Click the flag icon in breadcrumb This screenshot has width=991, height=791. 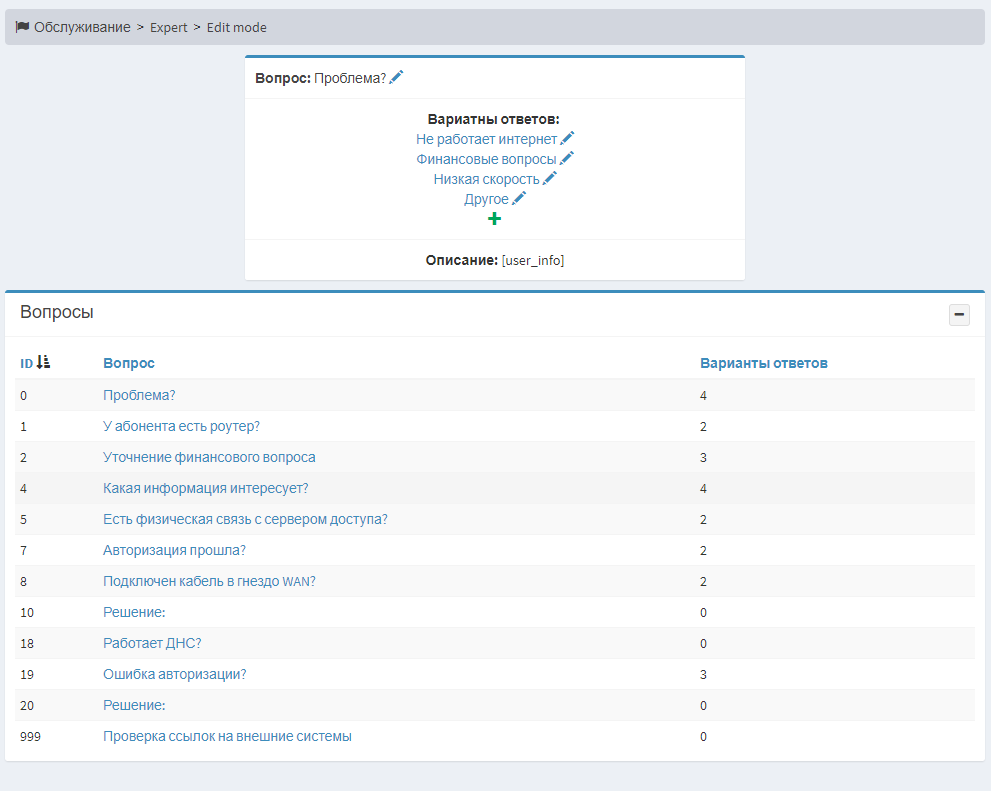pyautogui.click(x=22, y=27)
